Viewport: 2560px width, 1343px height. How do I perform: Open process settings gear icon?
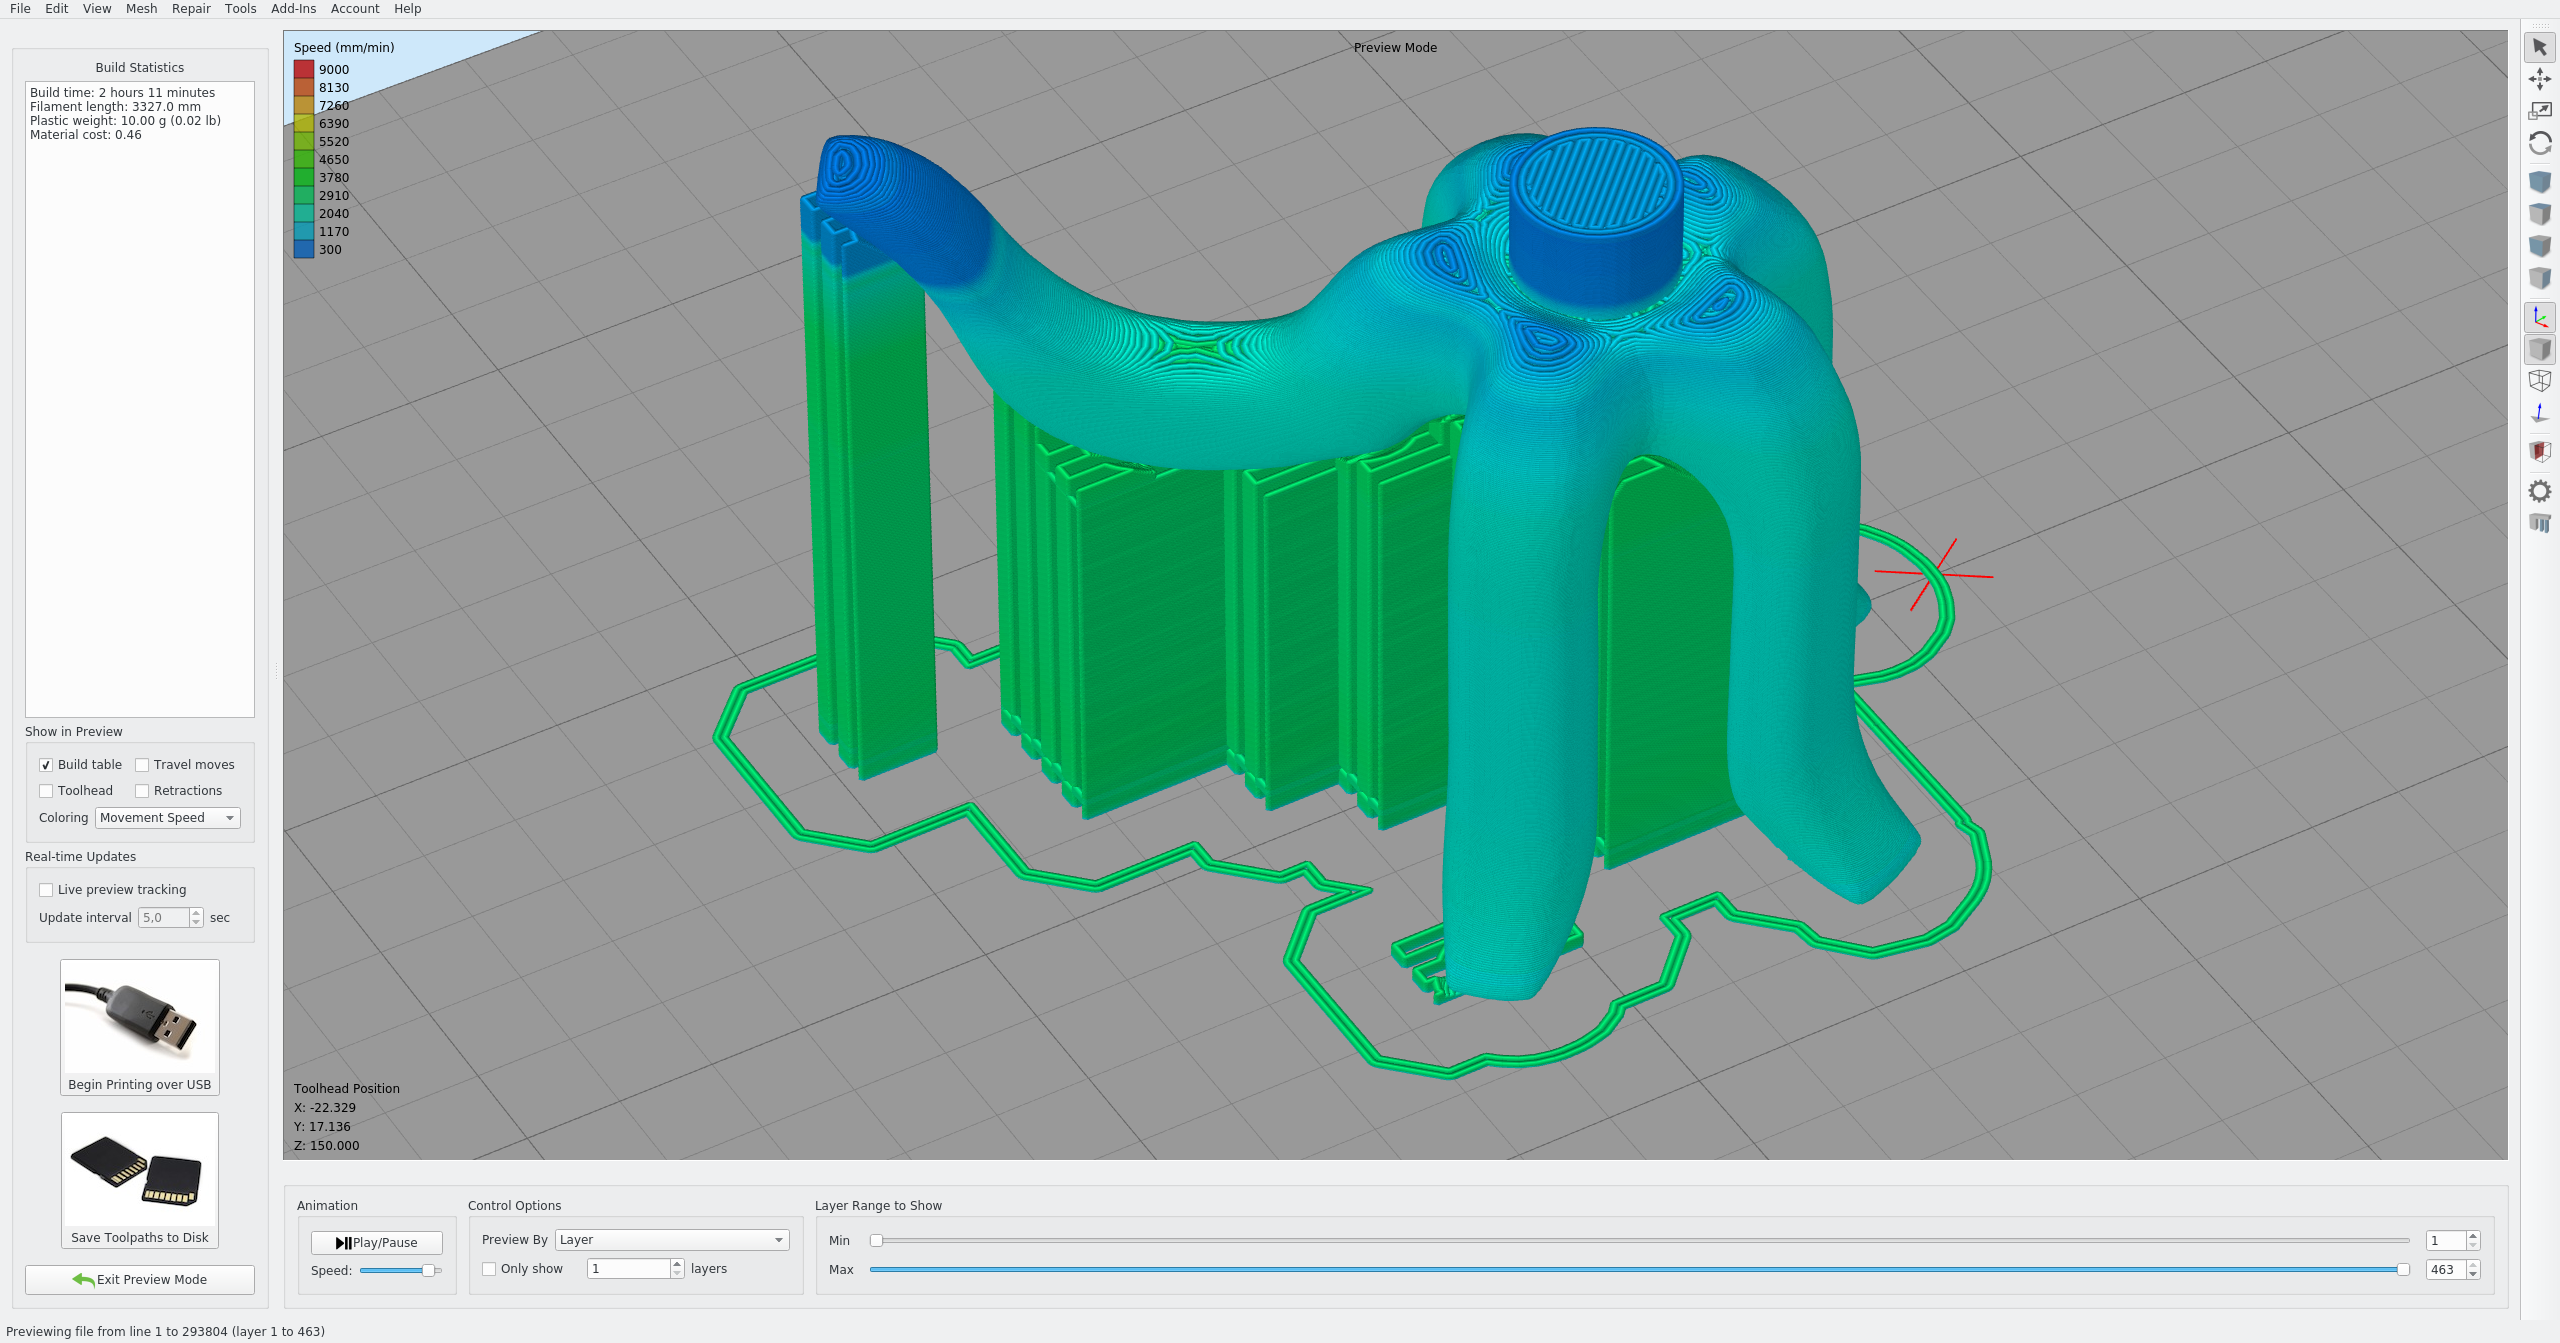coord(2539,491)
